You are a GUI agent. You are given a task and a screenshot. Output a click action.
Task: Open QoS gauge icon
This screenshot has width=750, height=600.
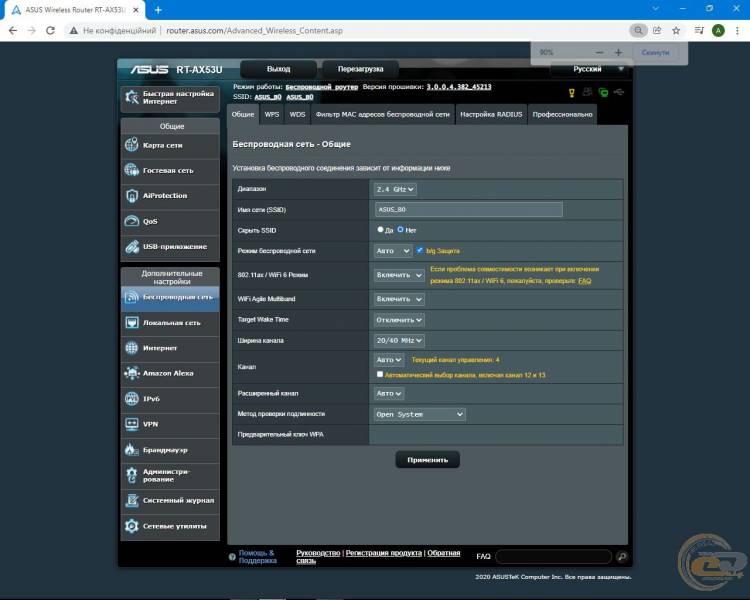(x=132, y=221)
